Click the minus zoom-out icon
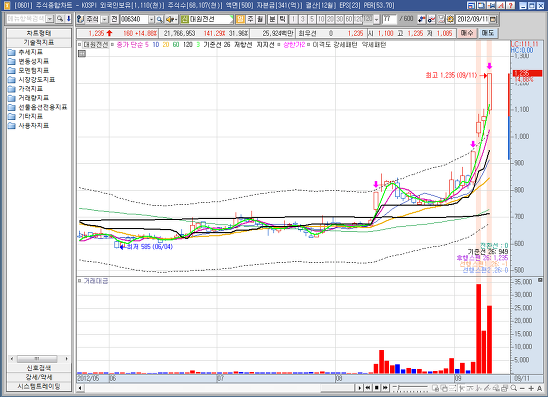This screenshot has width=548, height=397. [522, 388]
